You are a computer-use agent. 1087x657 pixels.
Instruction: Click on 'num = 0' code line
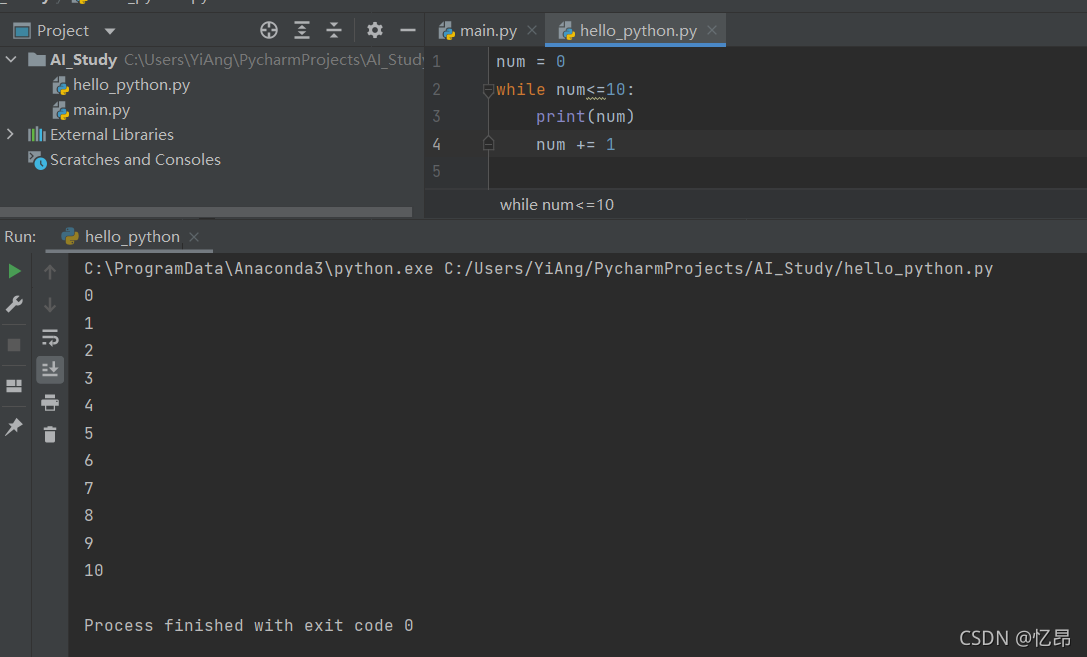coord(530,62)
